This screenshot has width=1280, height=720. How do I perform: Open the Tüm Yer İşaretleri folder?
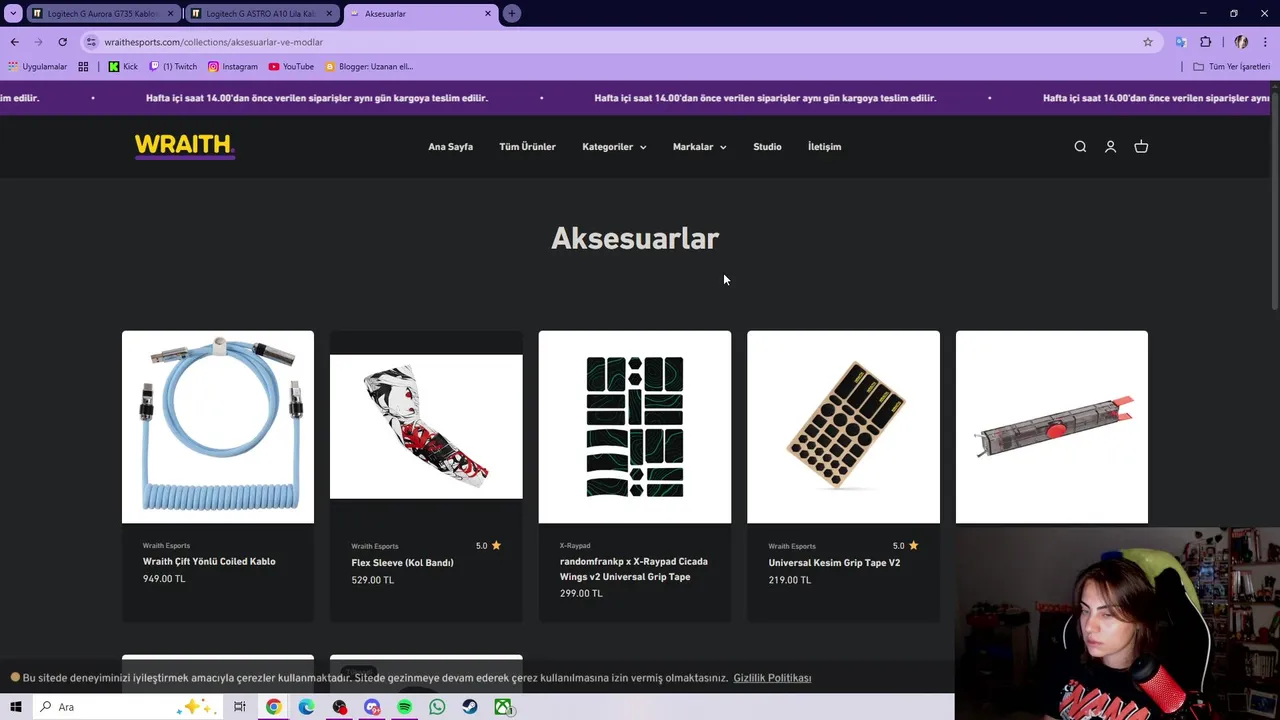tap(1231, 66)
